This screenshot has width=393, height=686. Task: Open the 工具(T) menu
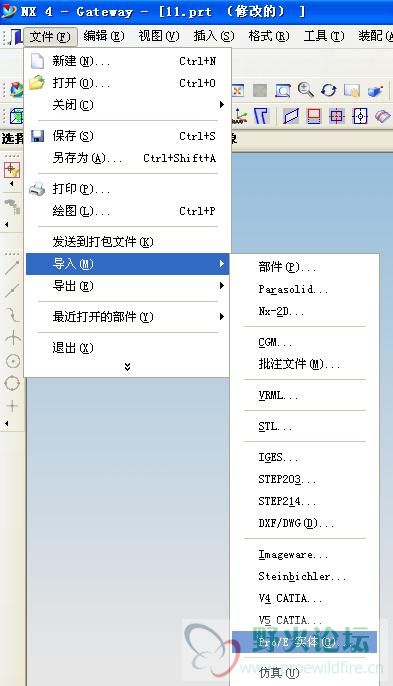pos(324,36)
